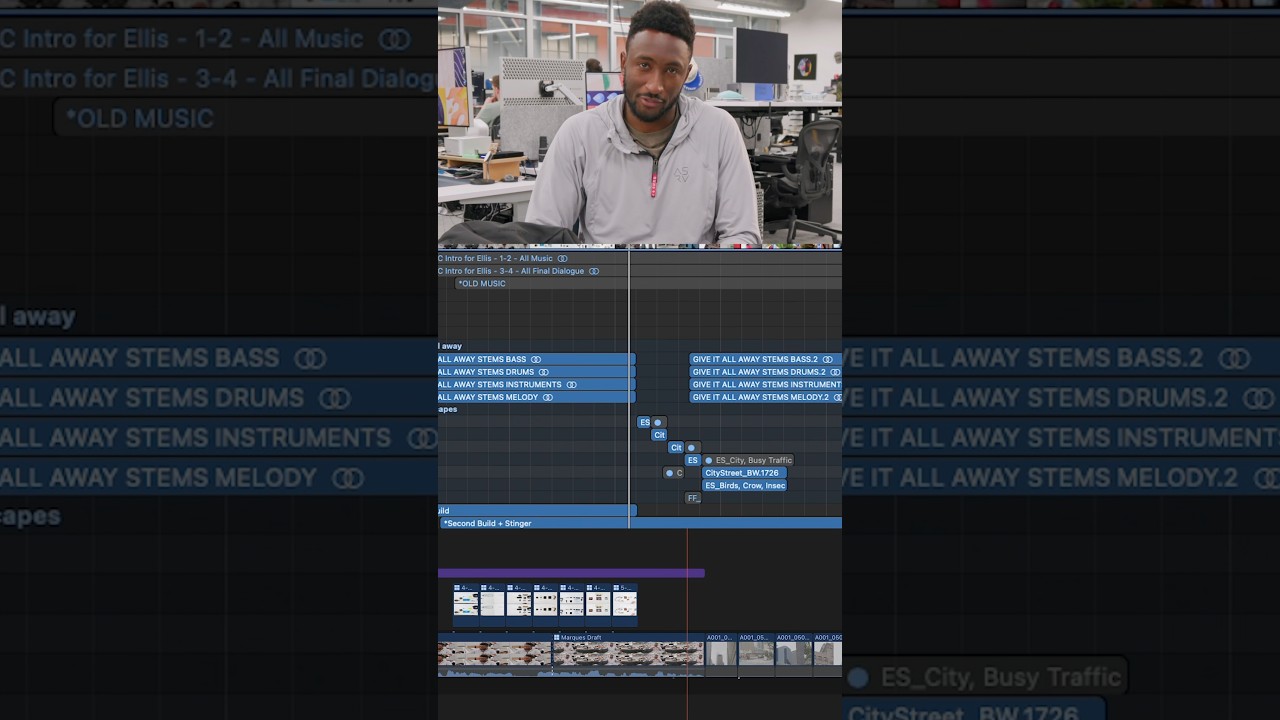
Task: Select ALL AWAY STEMS BASS clip
Action: pyautogui.click(x=536, y=359)
